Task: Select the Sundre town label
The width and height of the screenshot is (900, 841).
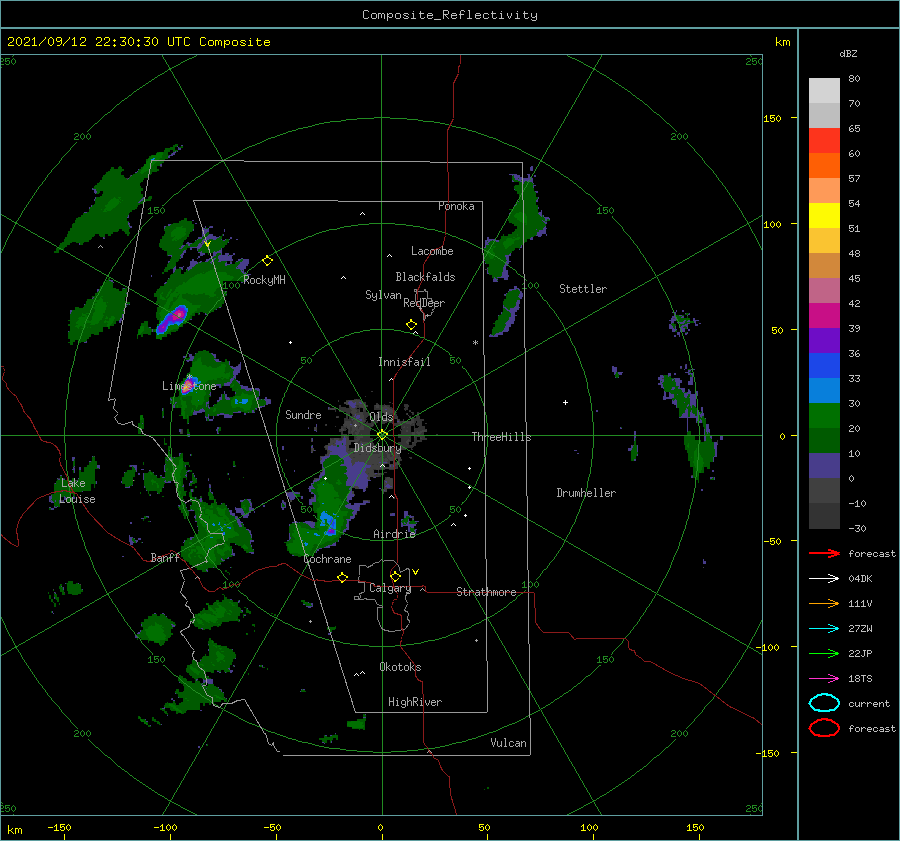Action: (x=303, y=414)
